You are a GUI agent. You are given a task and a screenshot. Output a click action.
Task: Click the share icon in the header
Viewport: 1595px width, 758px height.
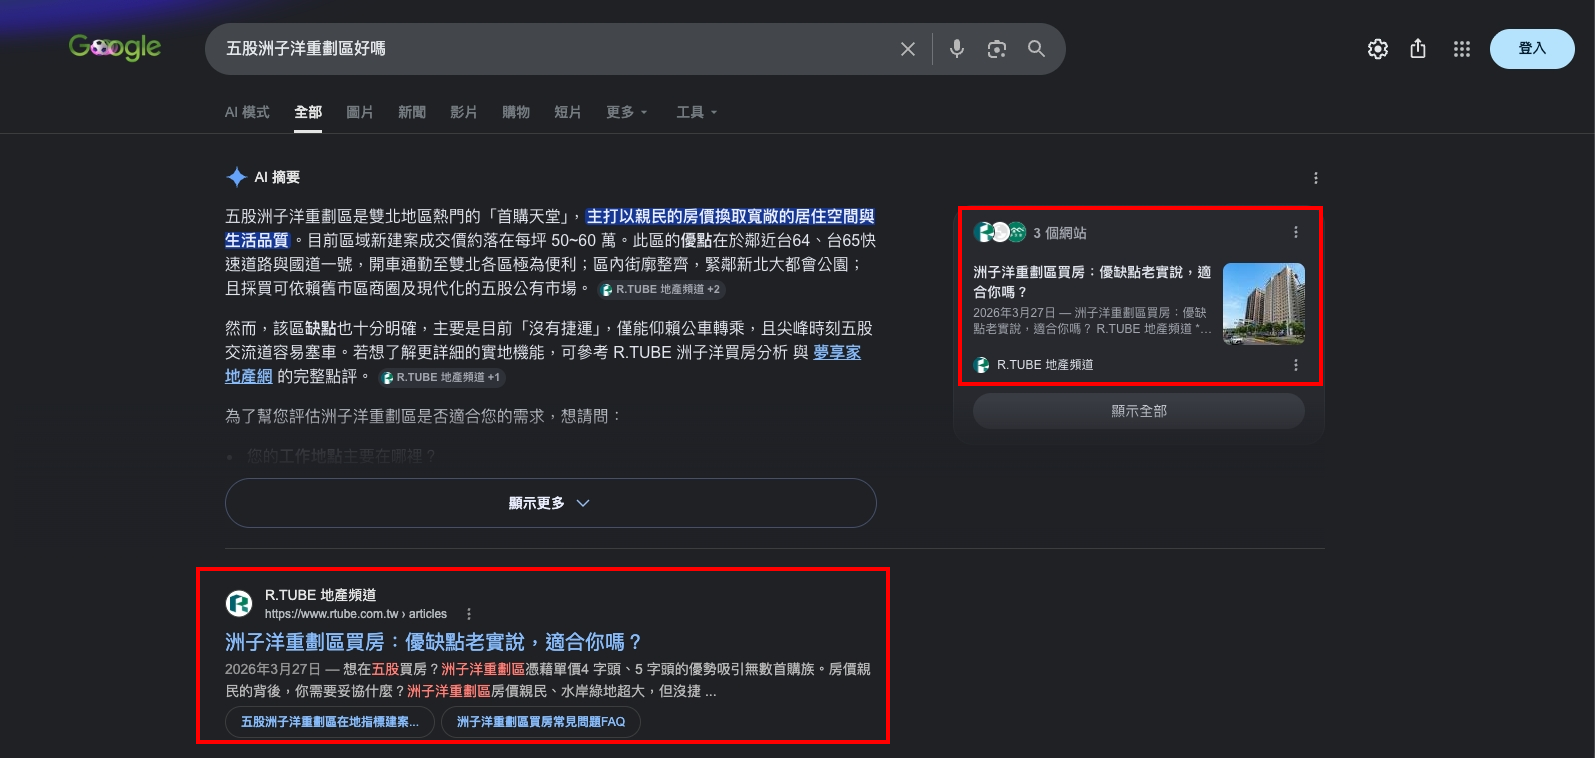pos(1418,49)
